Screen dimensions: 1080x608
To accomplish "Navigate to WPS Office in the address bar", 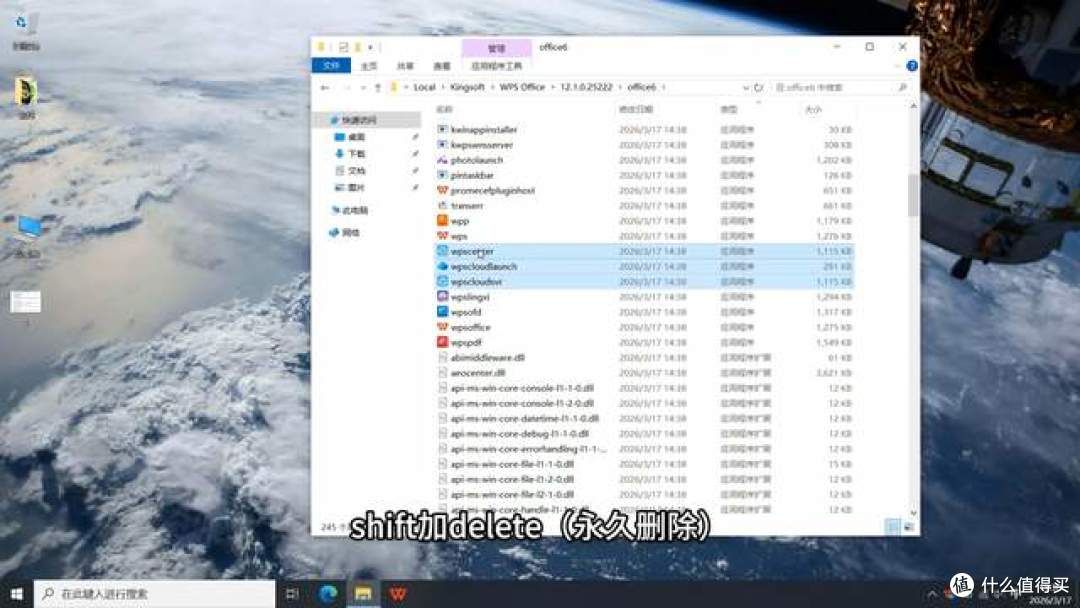I will pos(522,87).
